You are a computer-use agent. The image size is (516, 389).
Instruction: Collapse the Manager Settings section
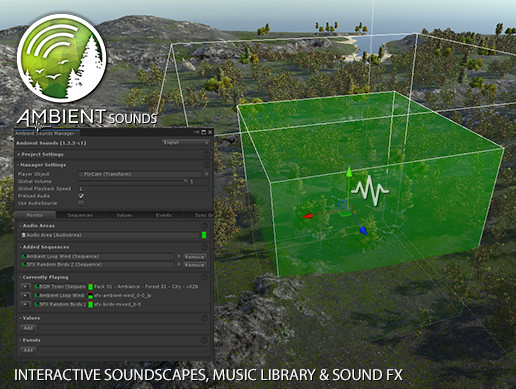click(41, 165)
